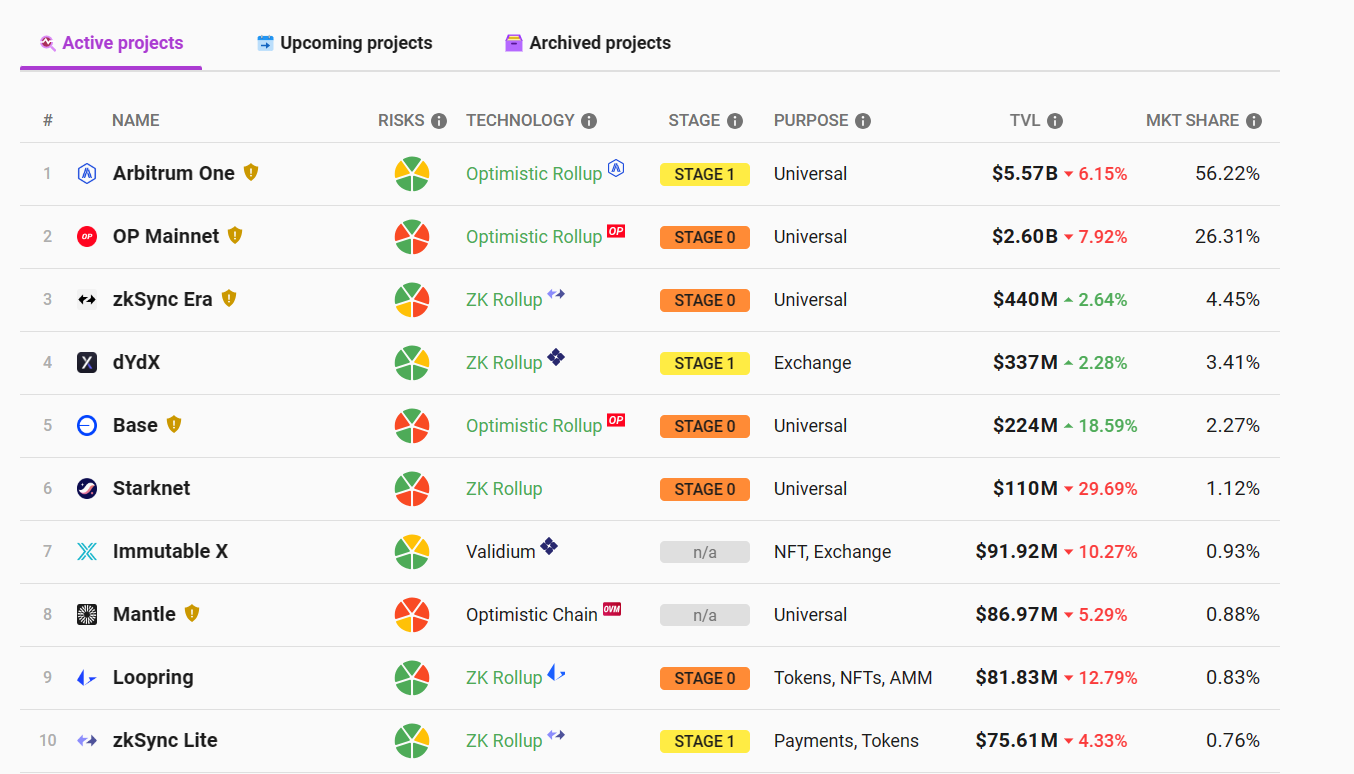Click the OVM badge beside Optimistic Chain
1354x774 pixels.
pyautogui.click(x=612, y=610)
